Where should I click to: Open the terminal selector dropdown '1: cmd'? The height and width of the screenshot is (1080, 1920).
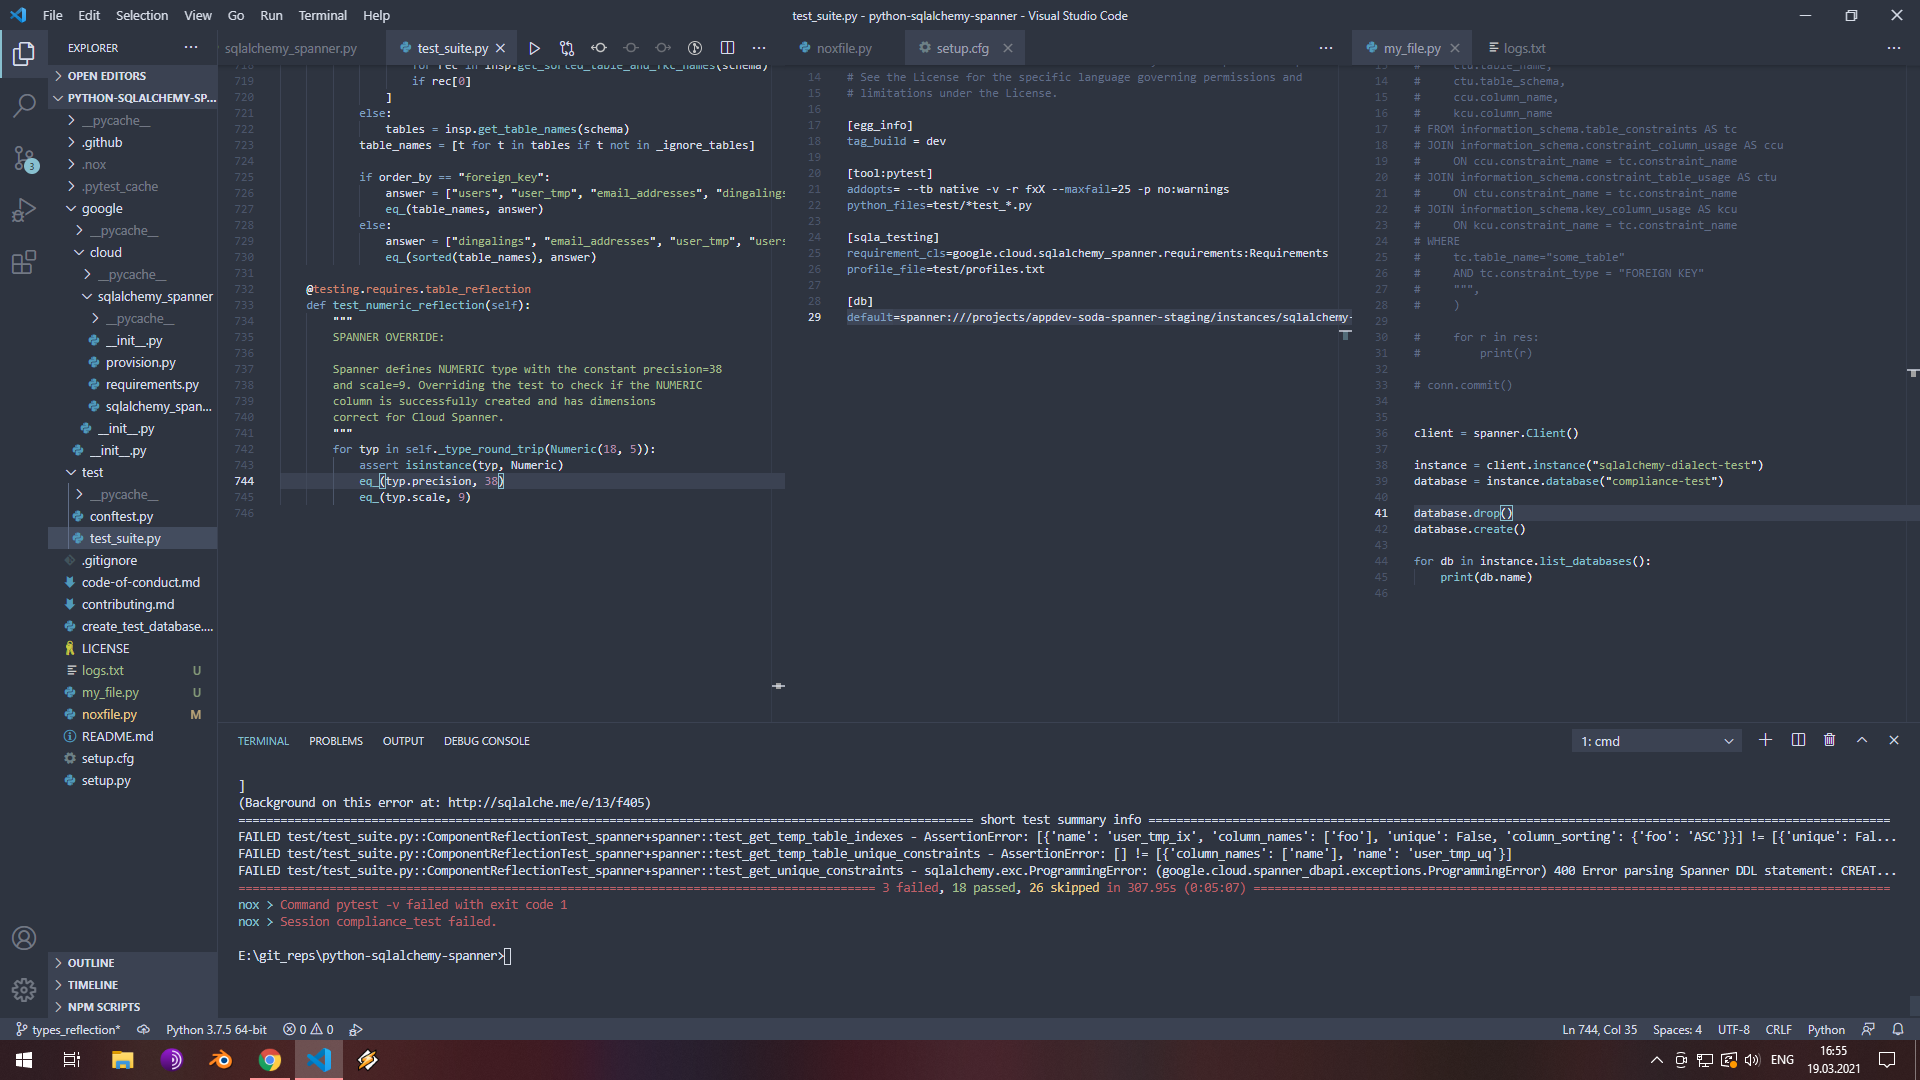click(x=1656, y=741)
